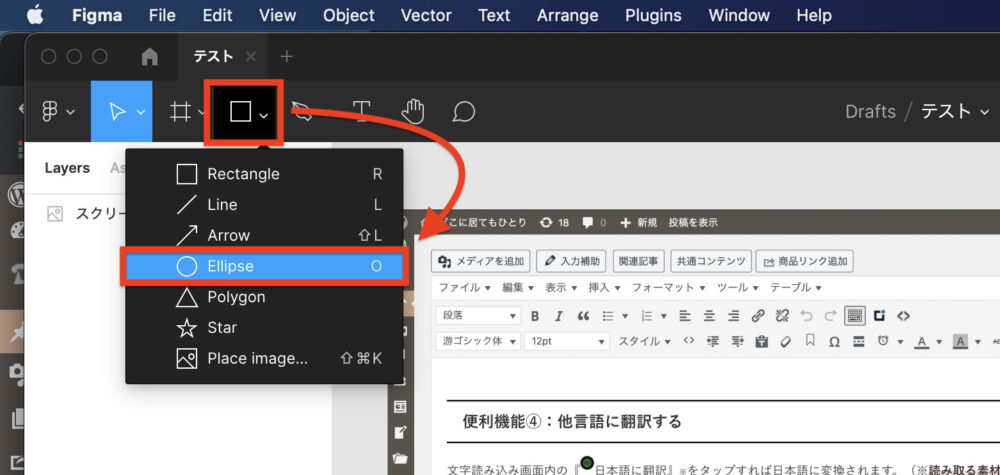Open the Figma app menu
The image size is (1000, 475).
point(97,15)
